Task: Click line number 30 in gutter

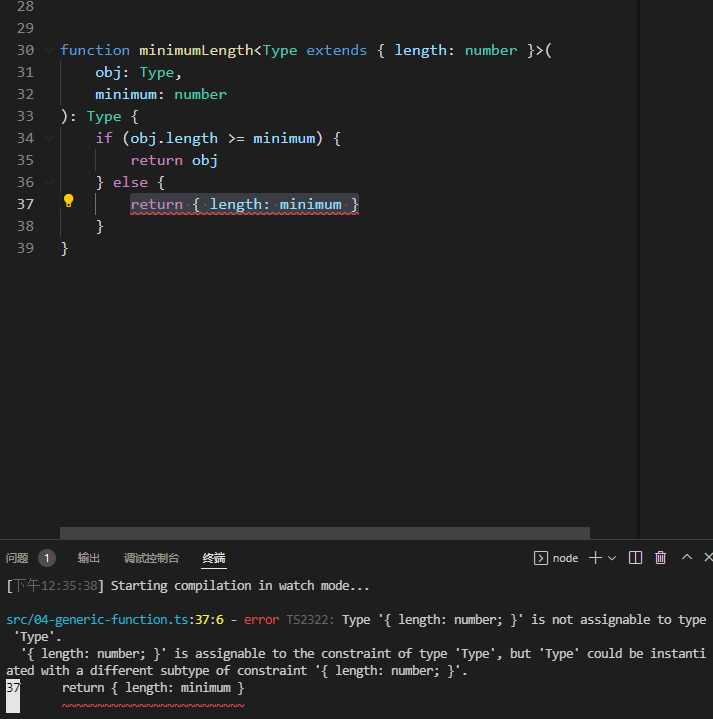Action: pyautogui.click(x=25, y=50)
